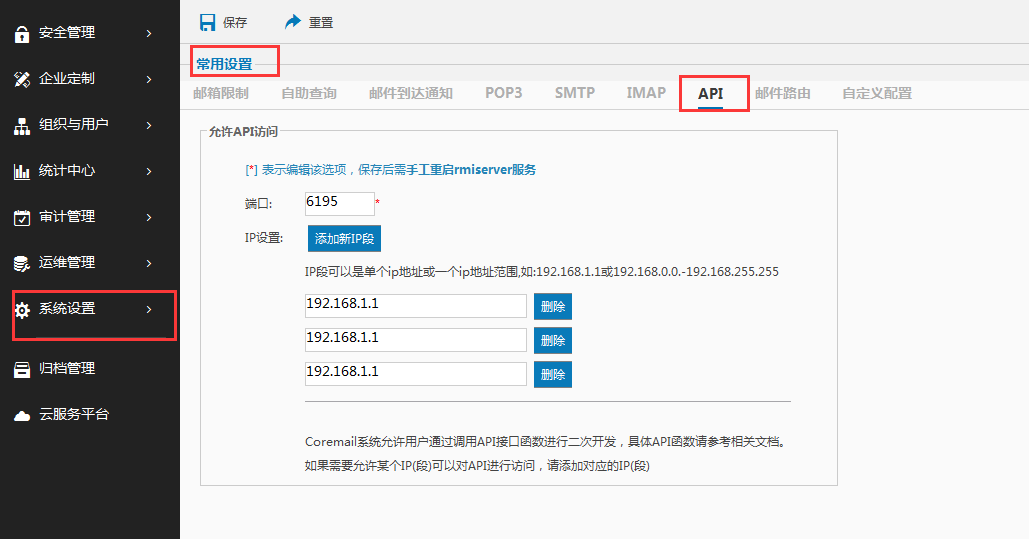Image resolution: width=1029 pixels, height=539 pixels.
Task: Click the System Settings gear icon
Action: pyautogui.click(x=22, y=310)
